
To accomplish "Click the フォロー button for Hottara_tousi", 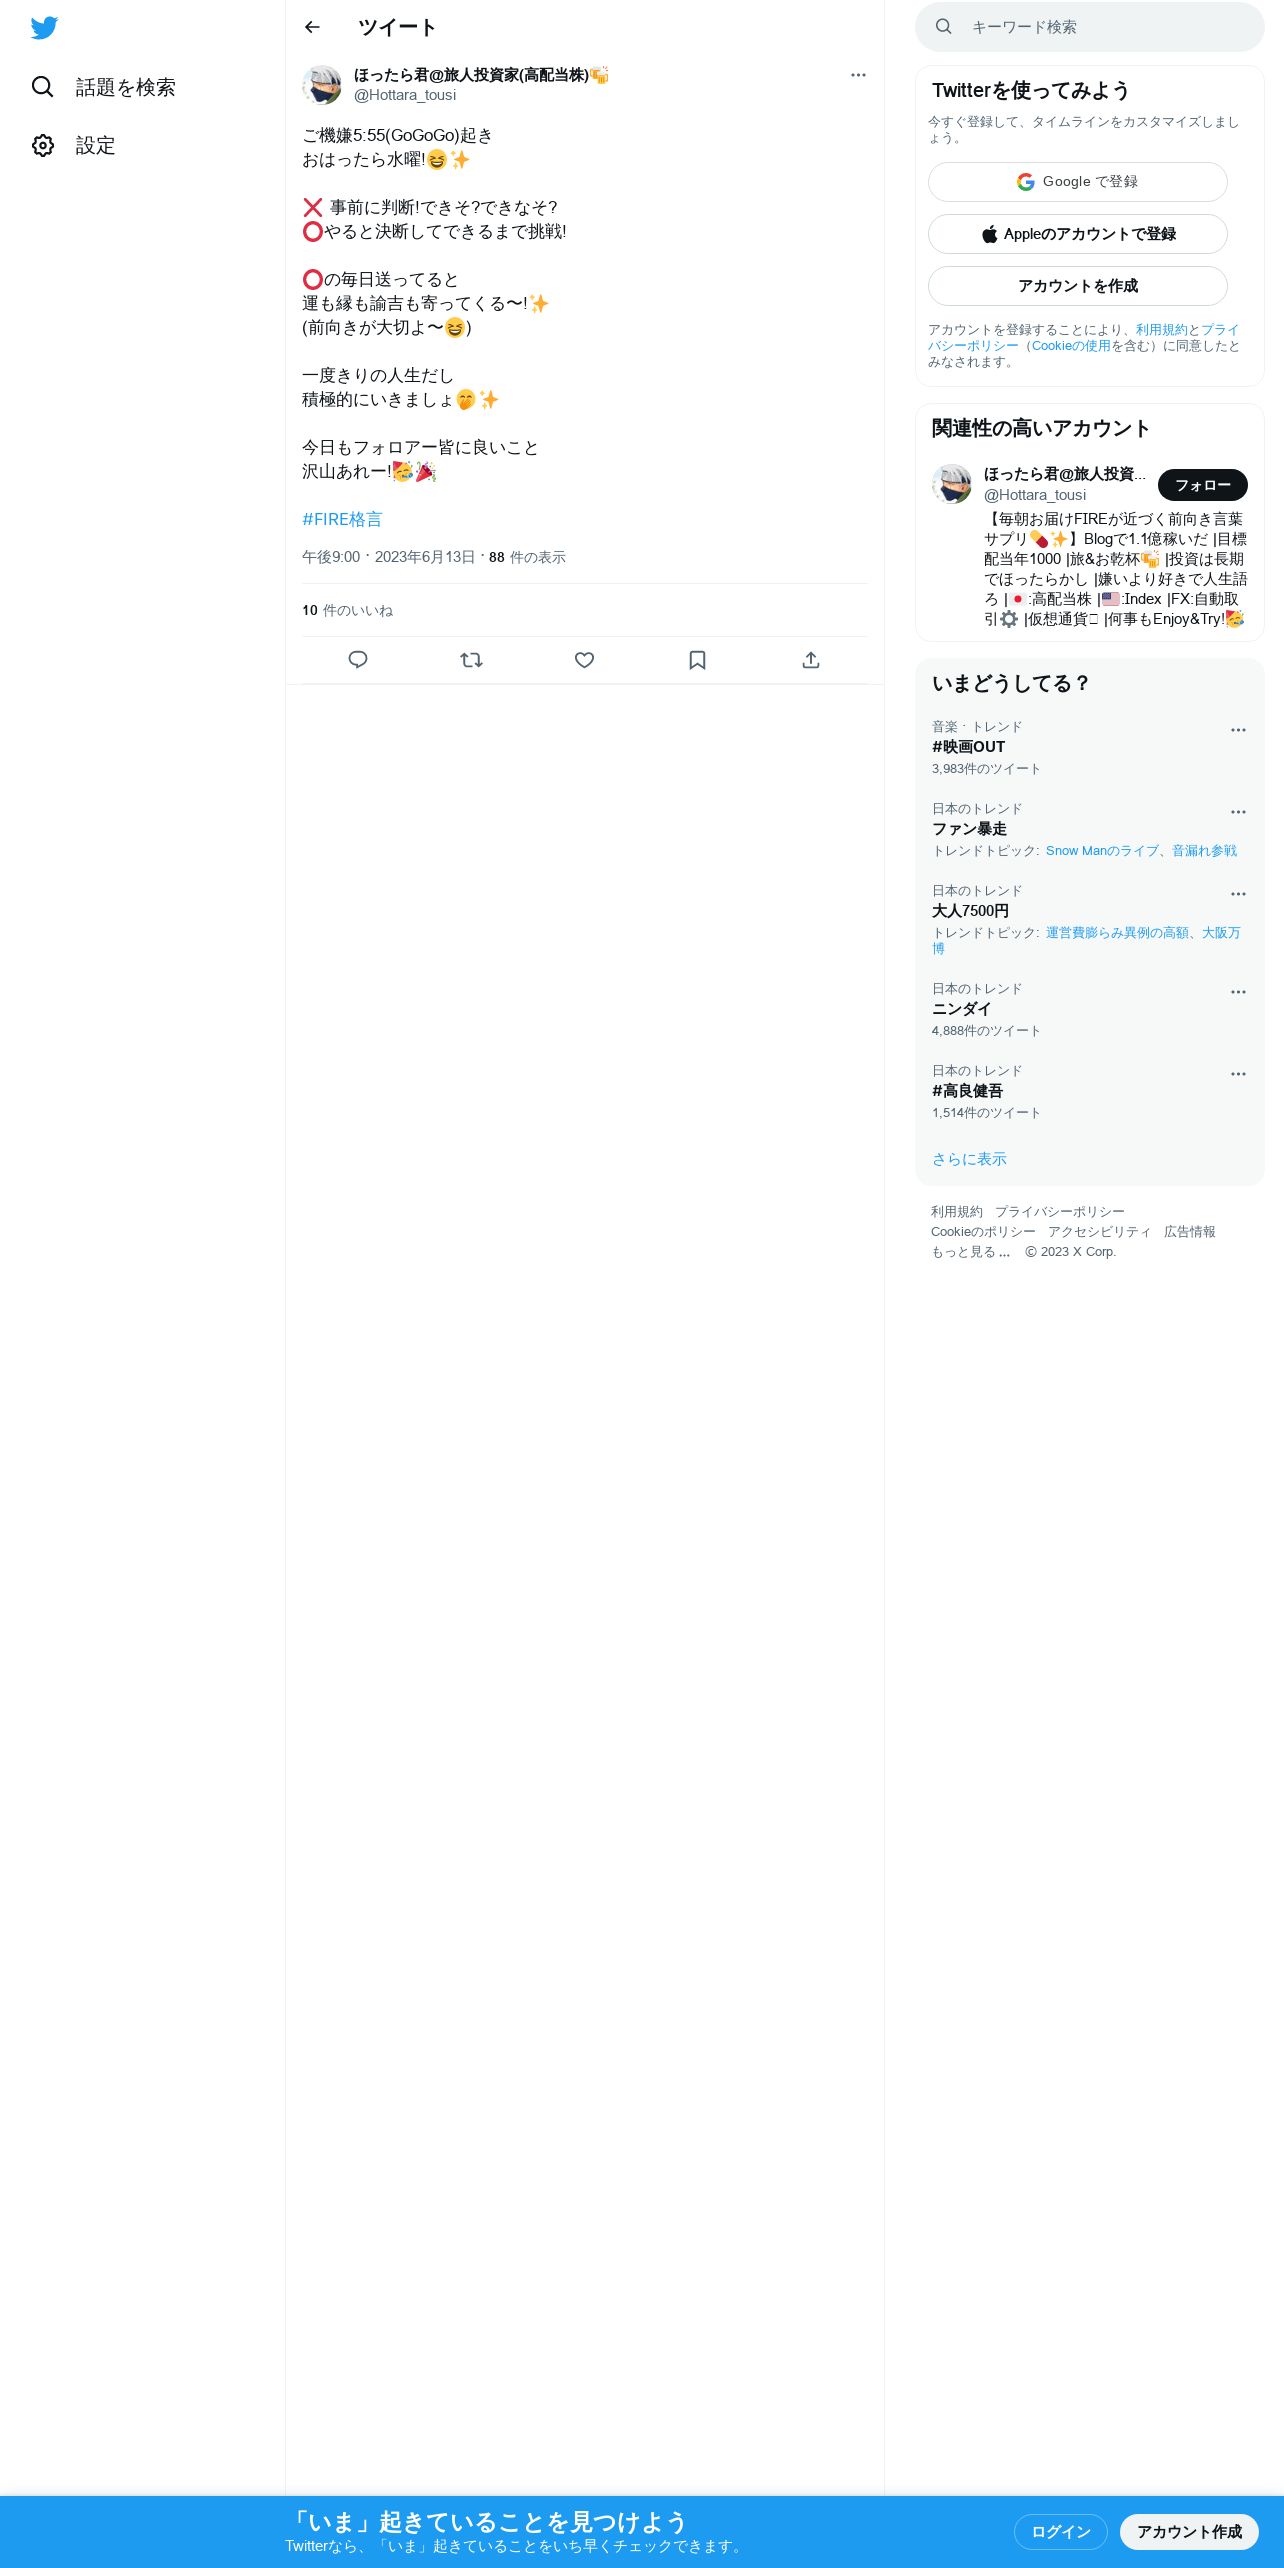I will (x=1203, y=485).
